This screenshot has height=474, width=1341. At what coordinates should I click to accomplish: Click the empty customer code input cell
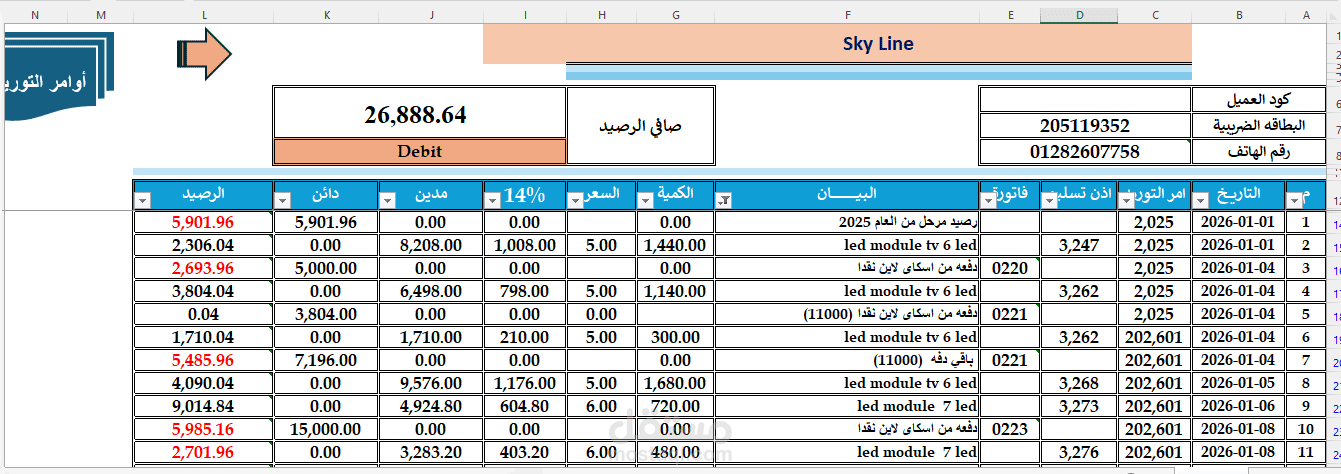(x=1085, y=100)
